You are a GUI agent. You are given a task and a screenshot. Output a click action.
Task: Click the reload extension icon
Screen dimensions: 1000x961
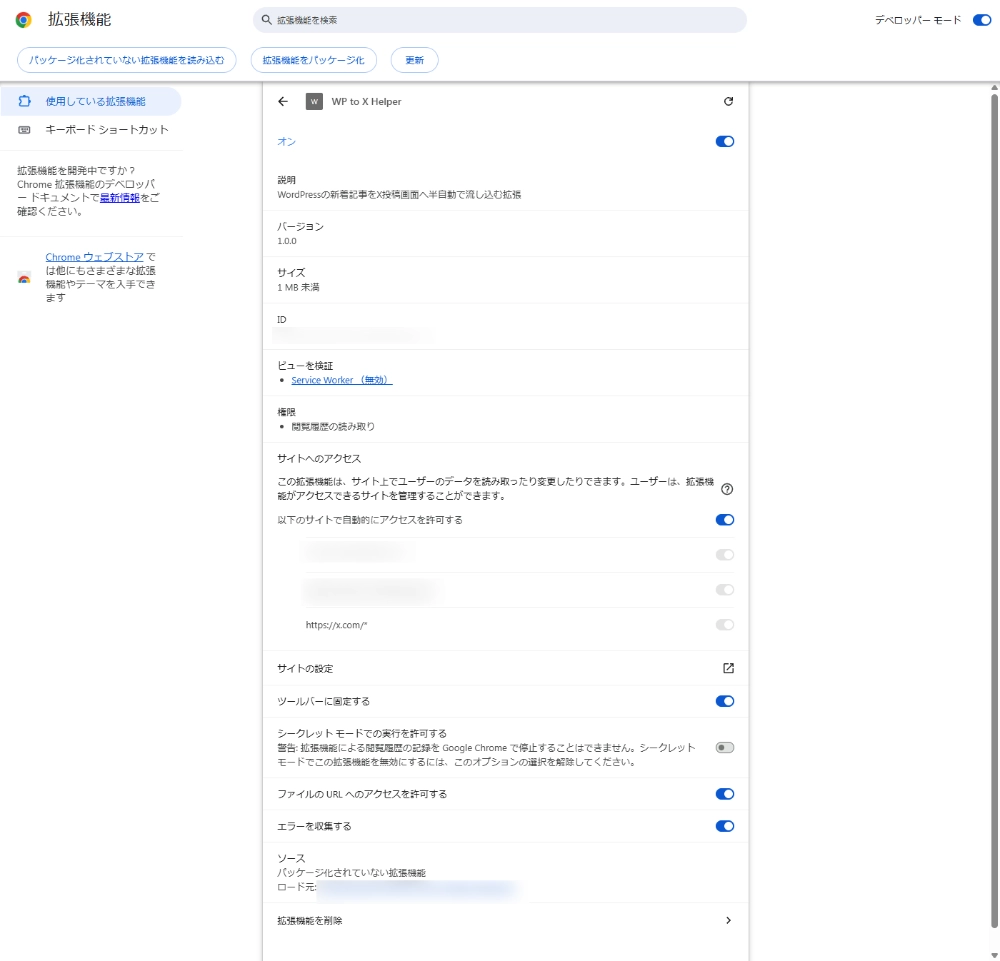pyautogui.click(x=728, y=101)
